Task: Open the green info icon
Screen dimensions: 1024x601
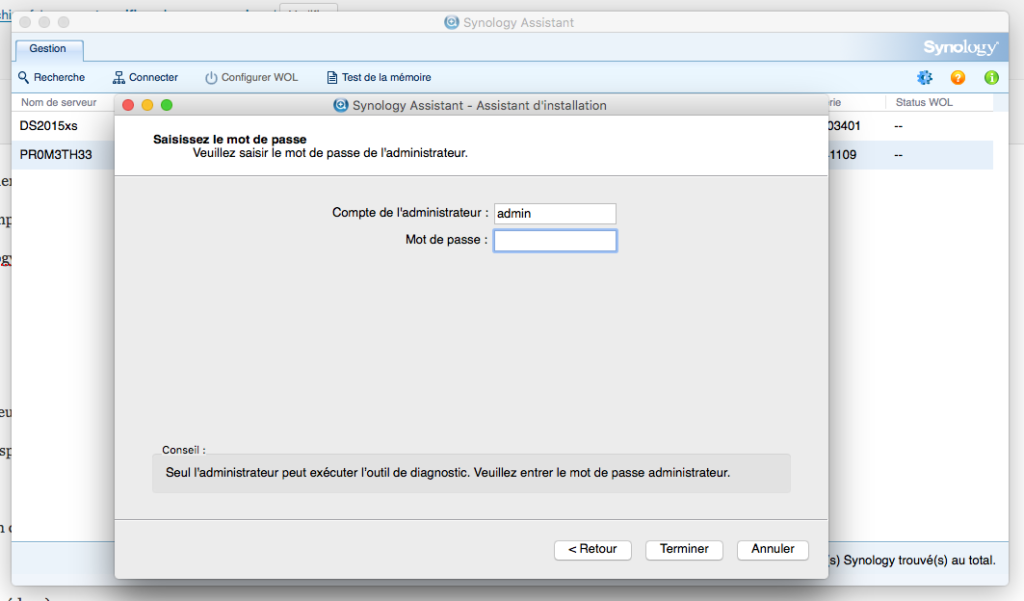Action: 991,77
